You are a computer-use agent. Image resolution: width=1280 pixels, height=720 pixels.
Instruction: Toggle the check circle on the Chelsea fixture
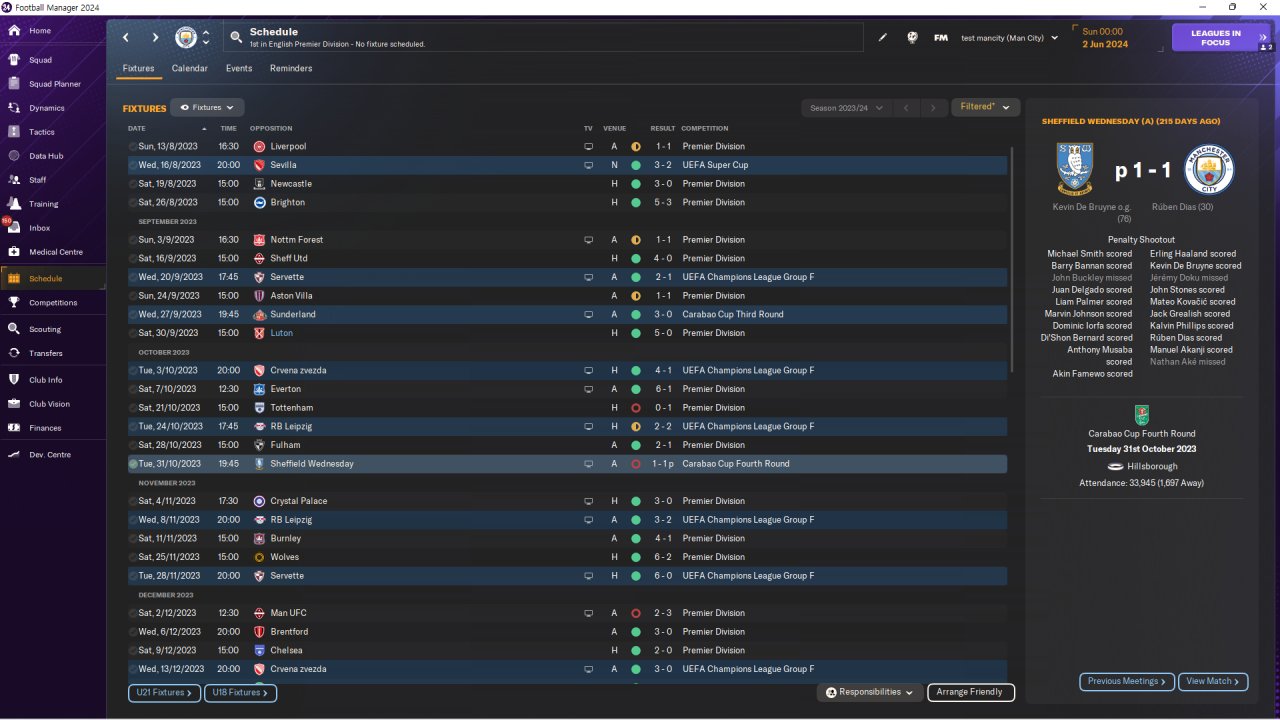[133, 651]
